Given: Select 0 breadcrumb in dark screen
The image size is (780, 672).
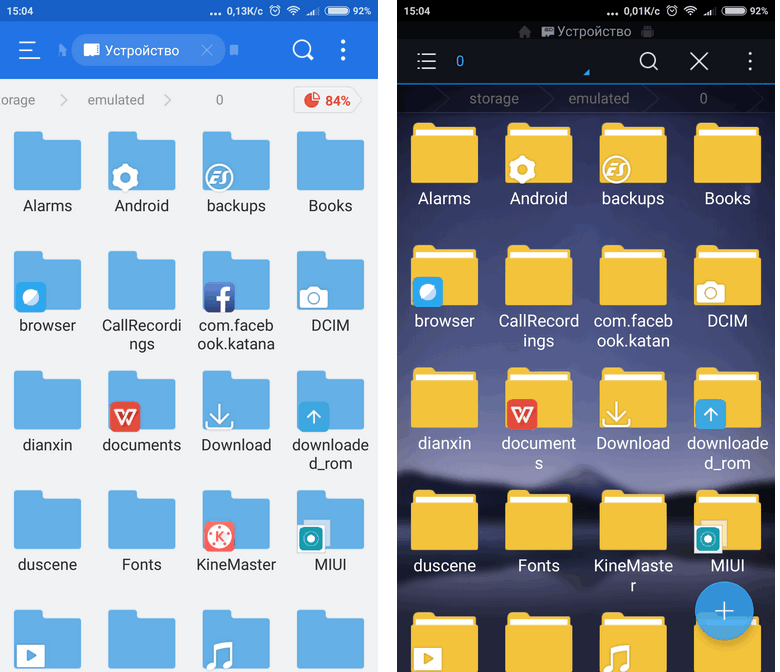Looking at the screenshot, I should click(703, 98).
